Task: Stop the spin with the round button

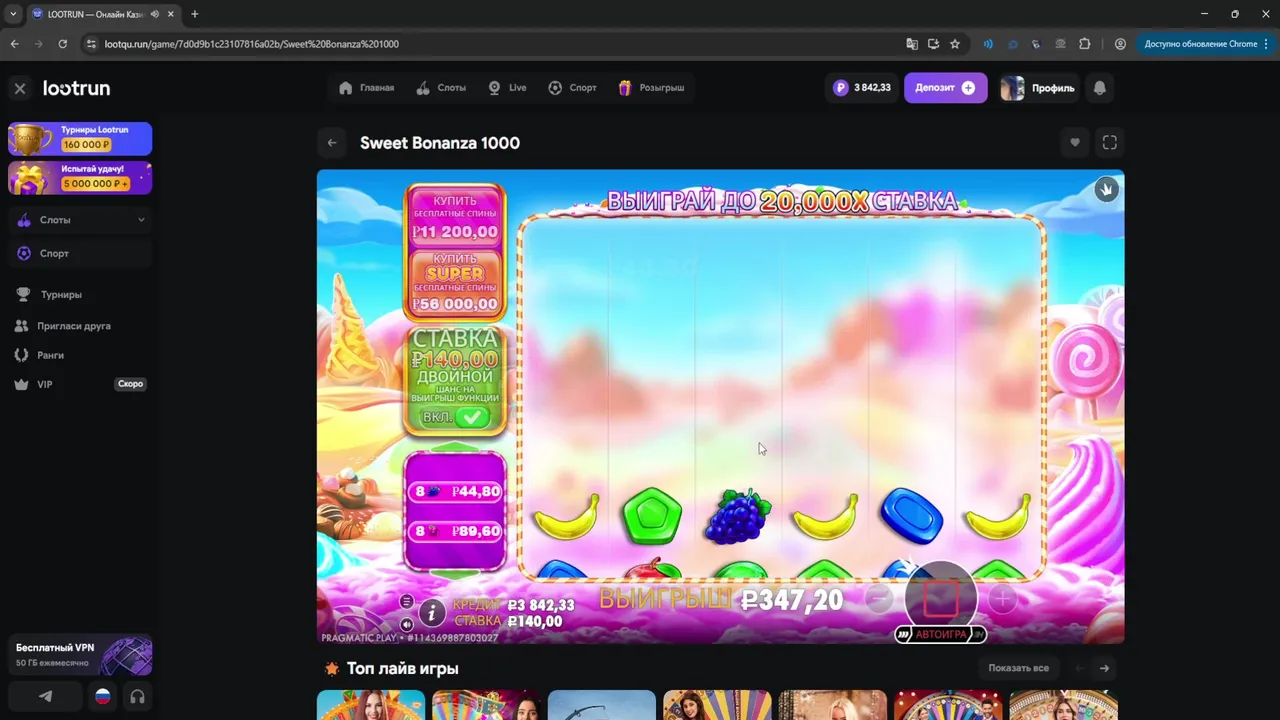Action: [x=940, y=598]
